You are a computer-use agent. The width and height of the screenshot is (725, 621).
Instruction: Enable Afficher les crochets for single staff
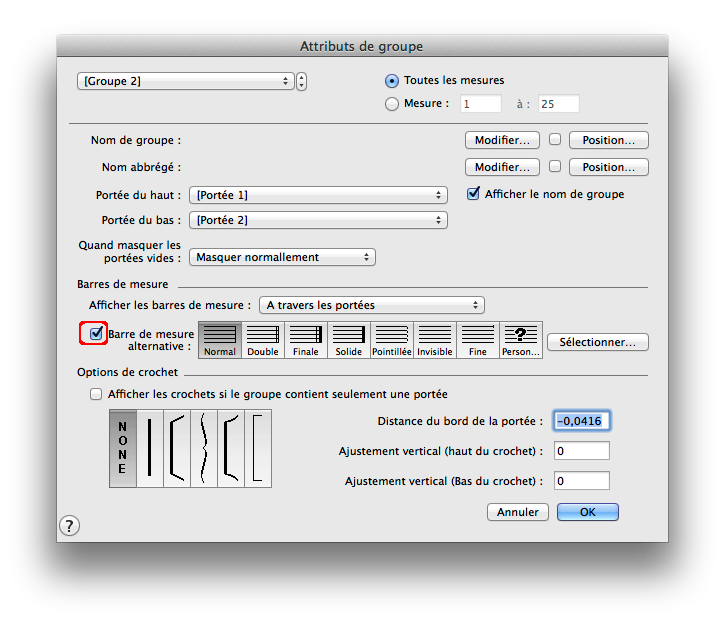point(96,394)
